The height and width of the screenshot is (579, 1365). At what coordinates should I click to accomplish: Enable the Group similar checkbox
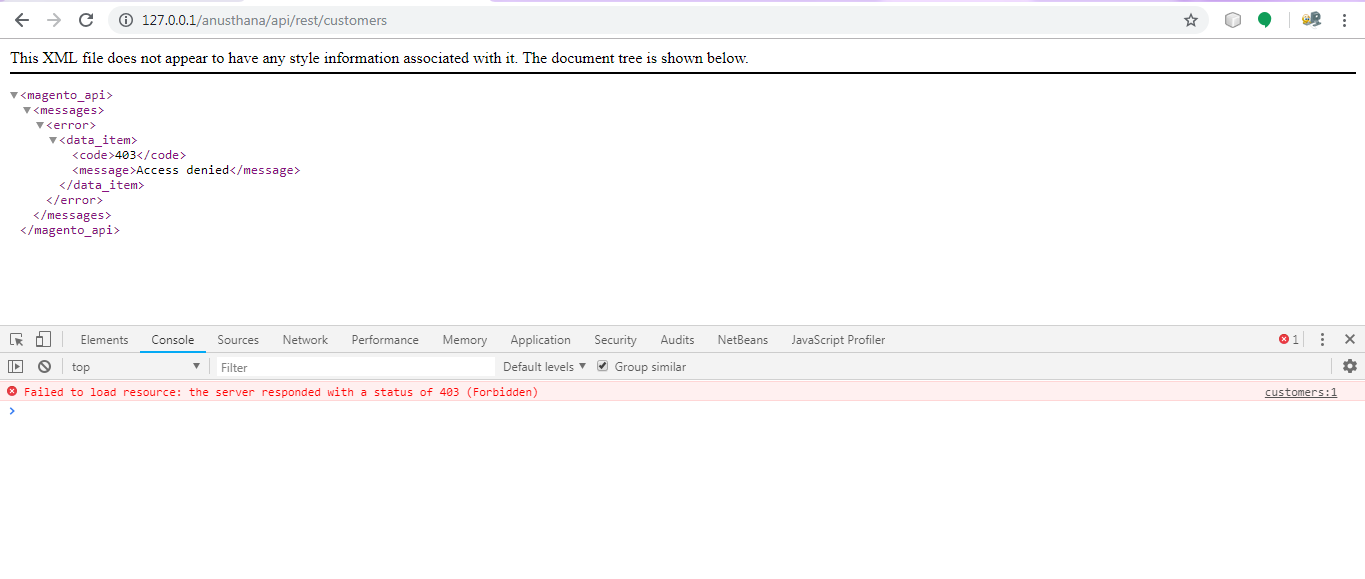602,366
